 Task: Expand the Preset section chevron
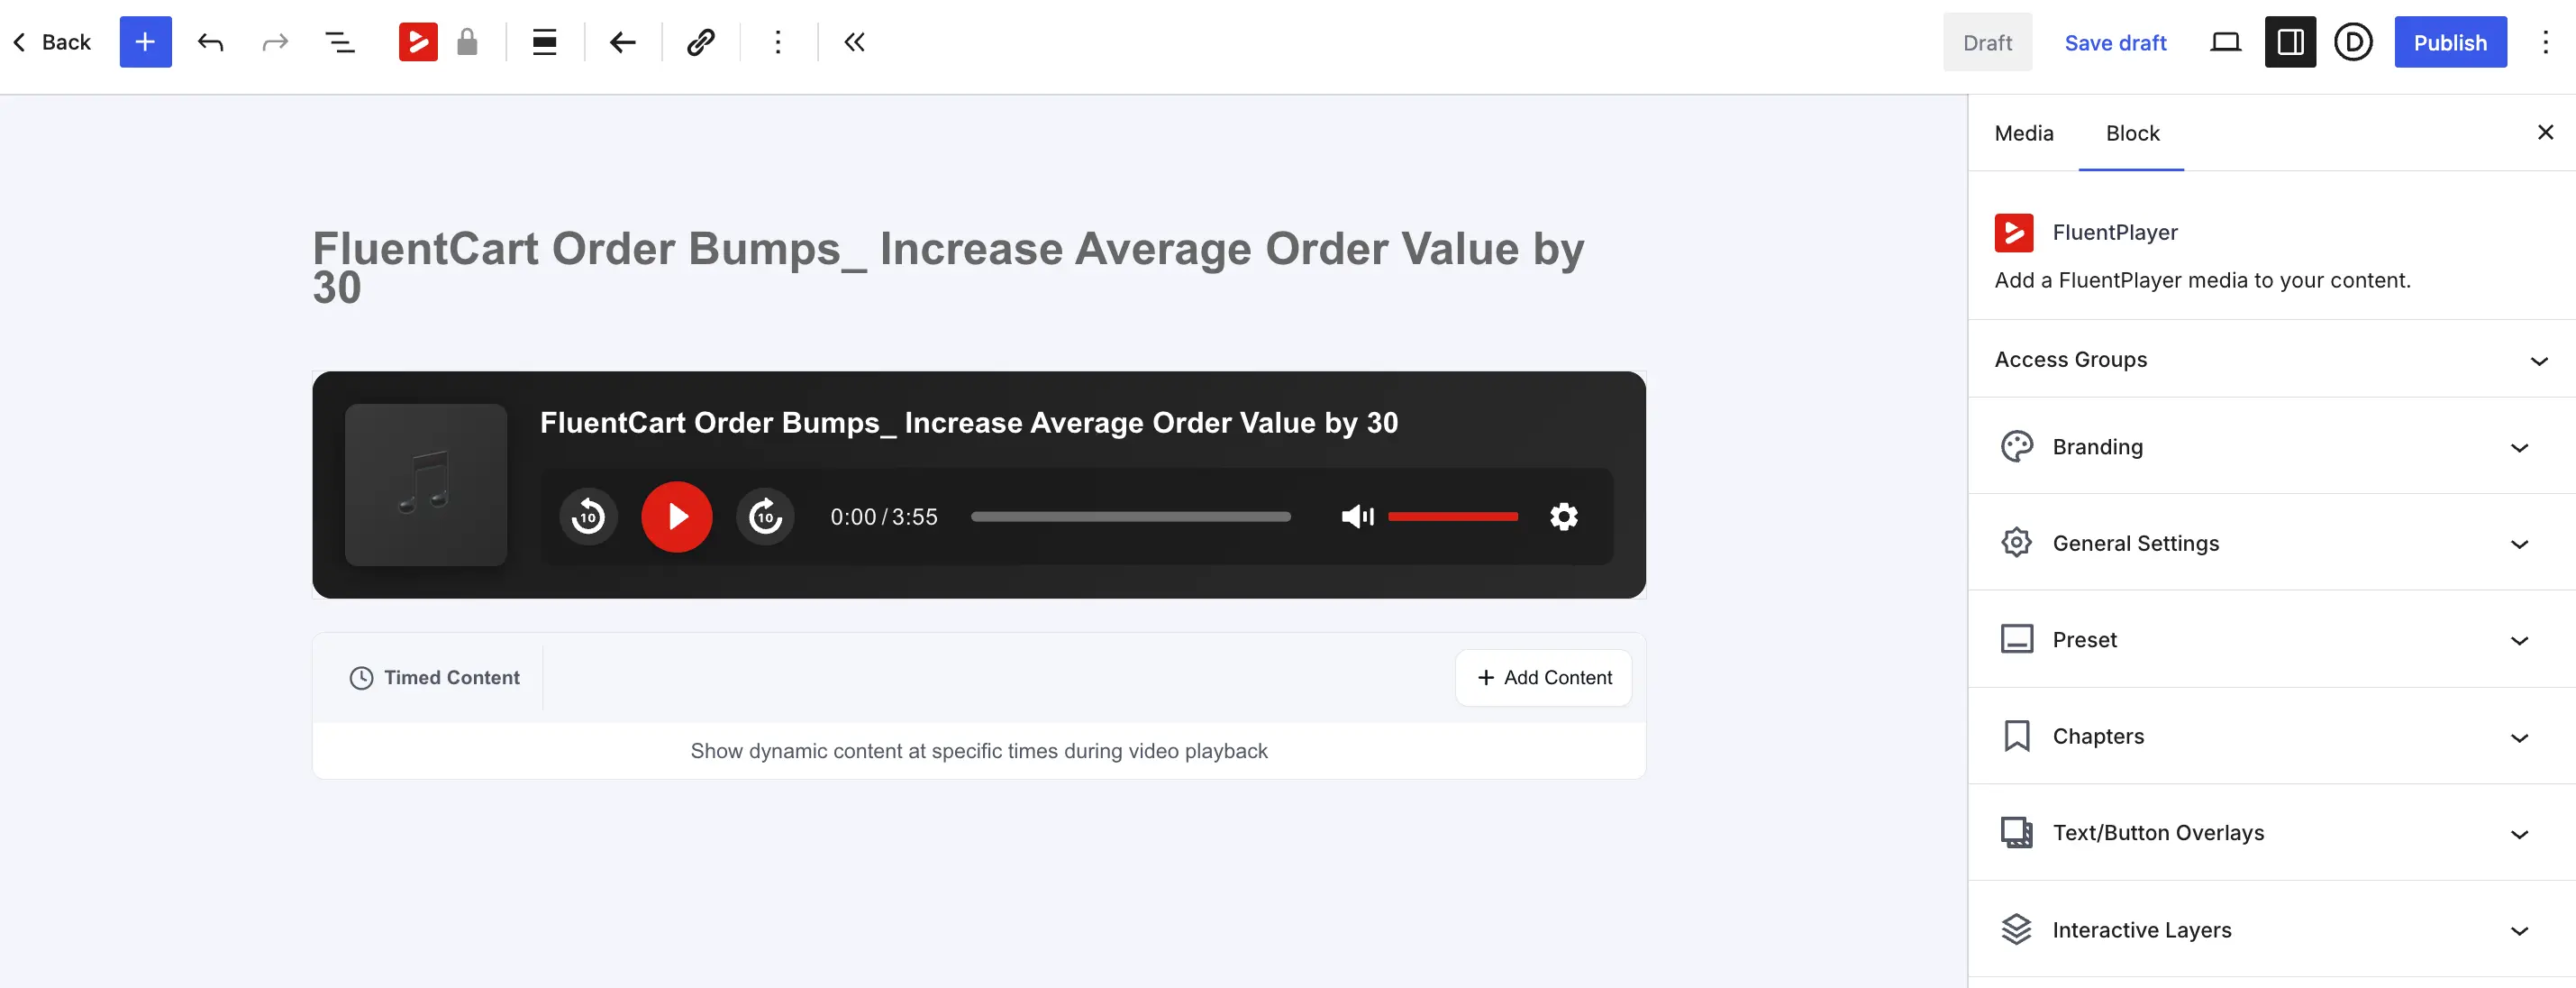pos(2519,641)
